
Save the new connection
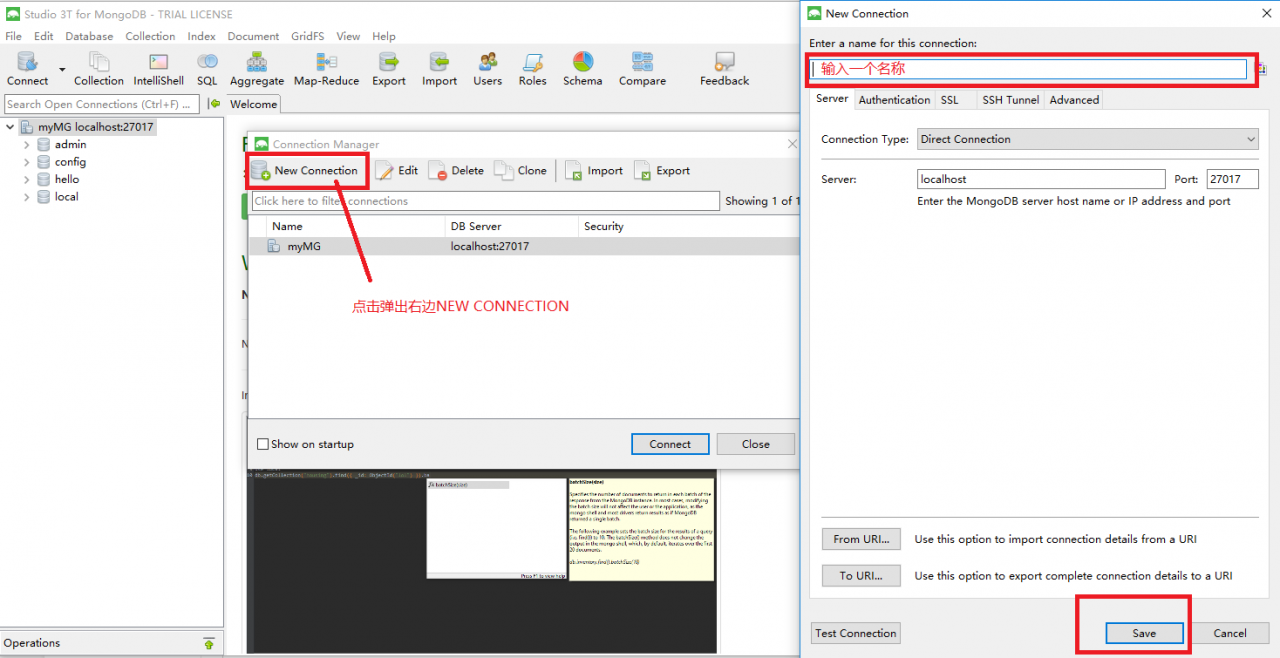click(1143, 633)
